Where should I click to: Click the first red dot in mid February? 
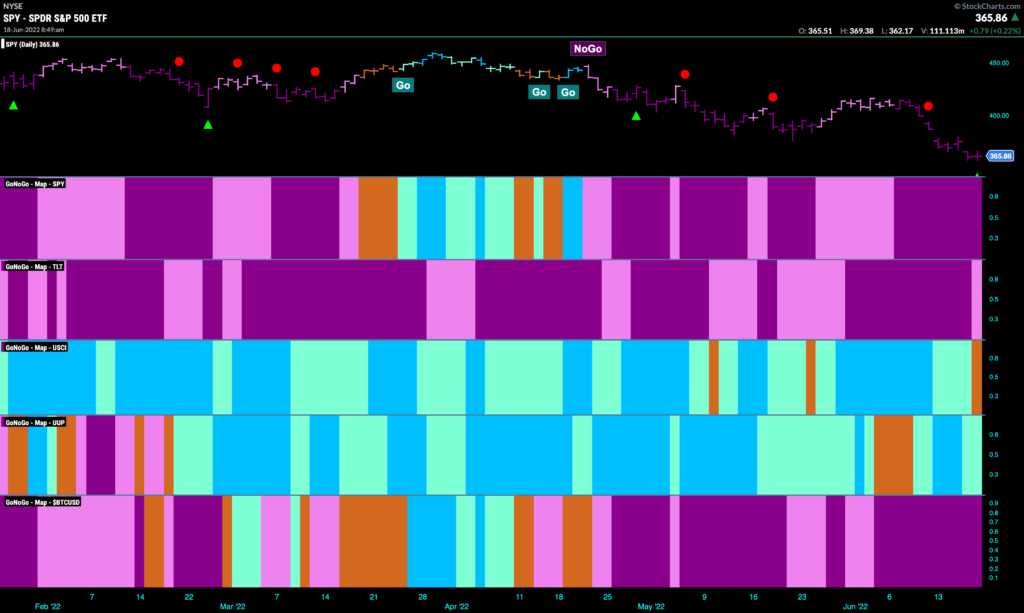tap(179, 61)
